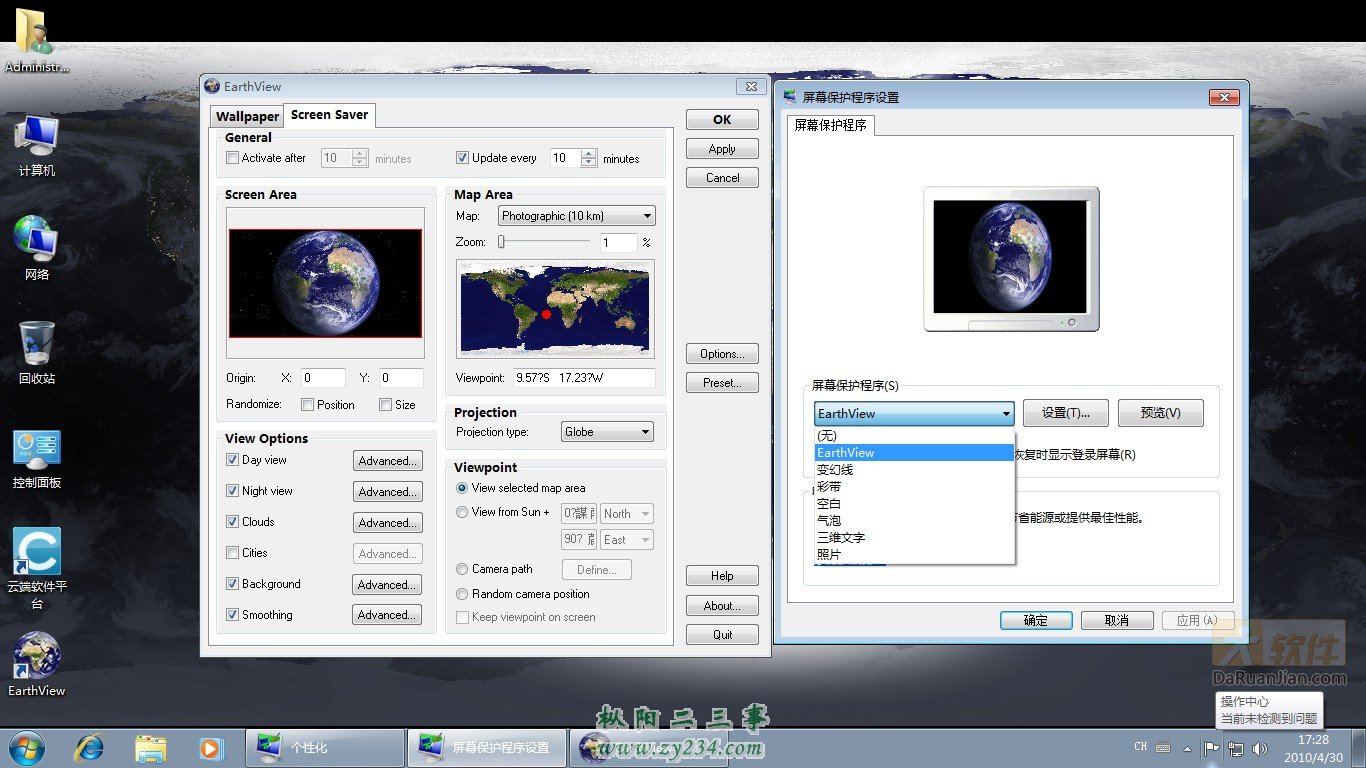This screenshot has width=1366, height=768.
Task: Click the 设置(T)... button
Action: [x=1064, y=413]
